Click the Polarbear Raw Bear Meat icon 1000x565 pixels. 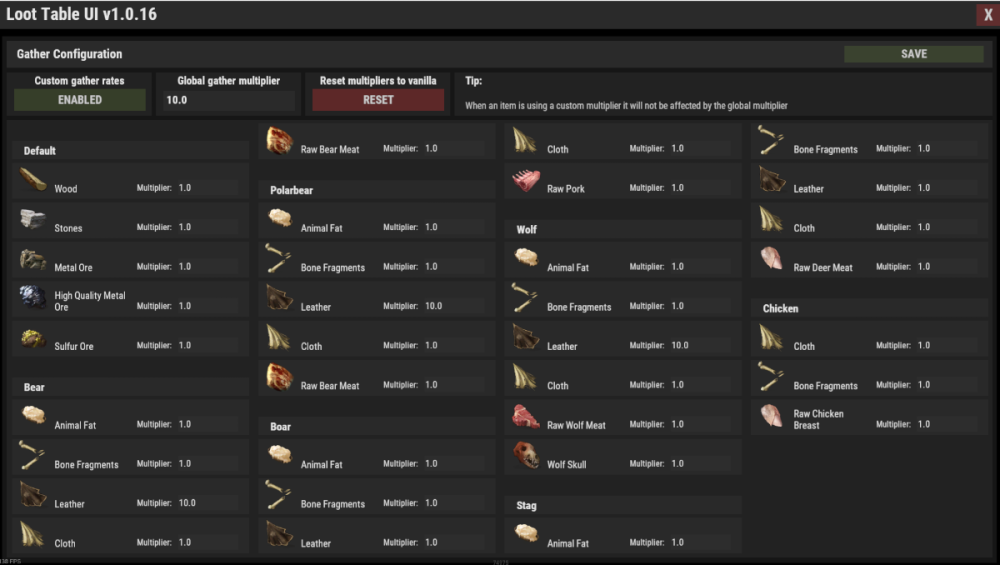pos(279,378)
